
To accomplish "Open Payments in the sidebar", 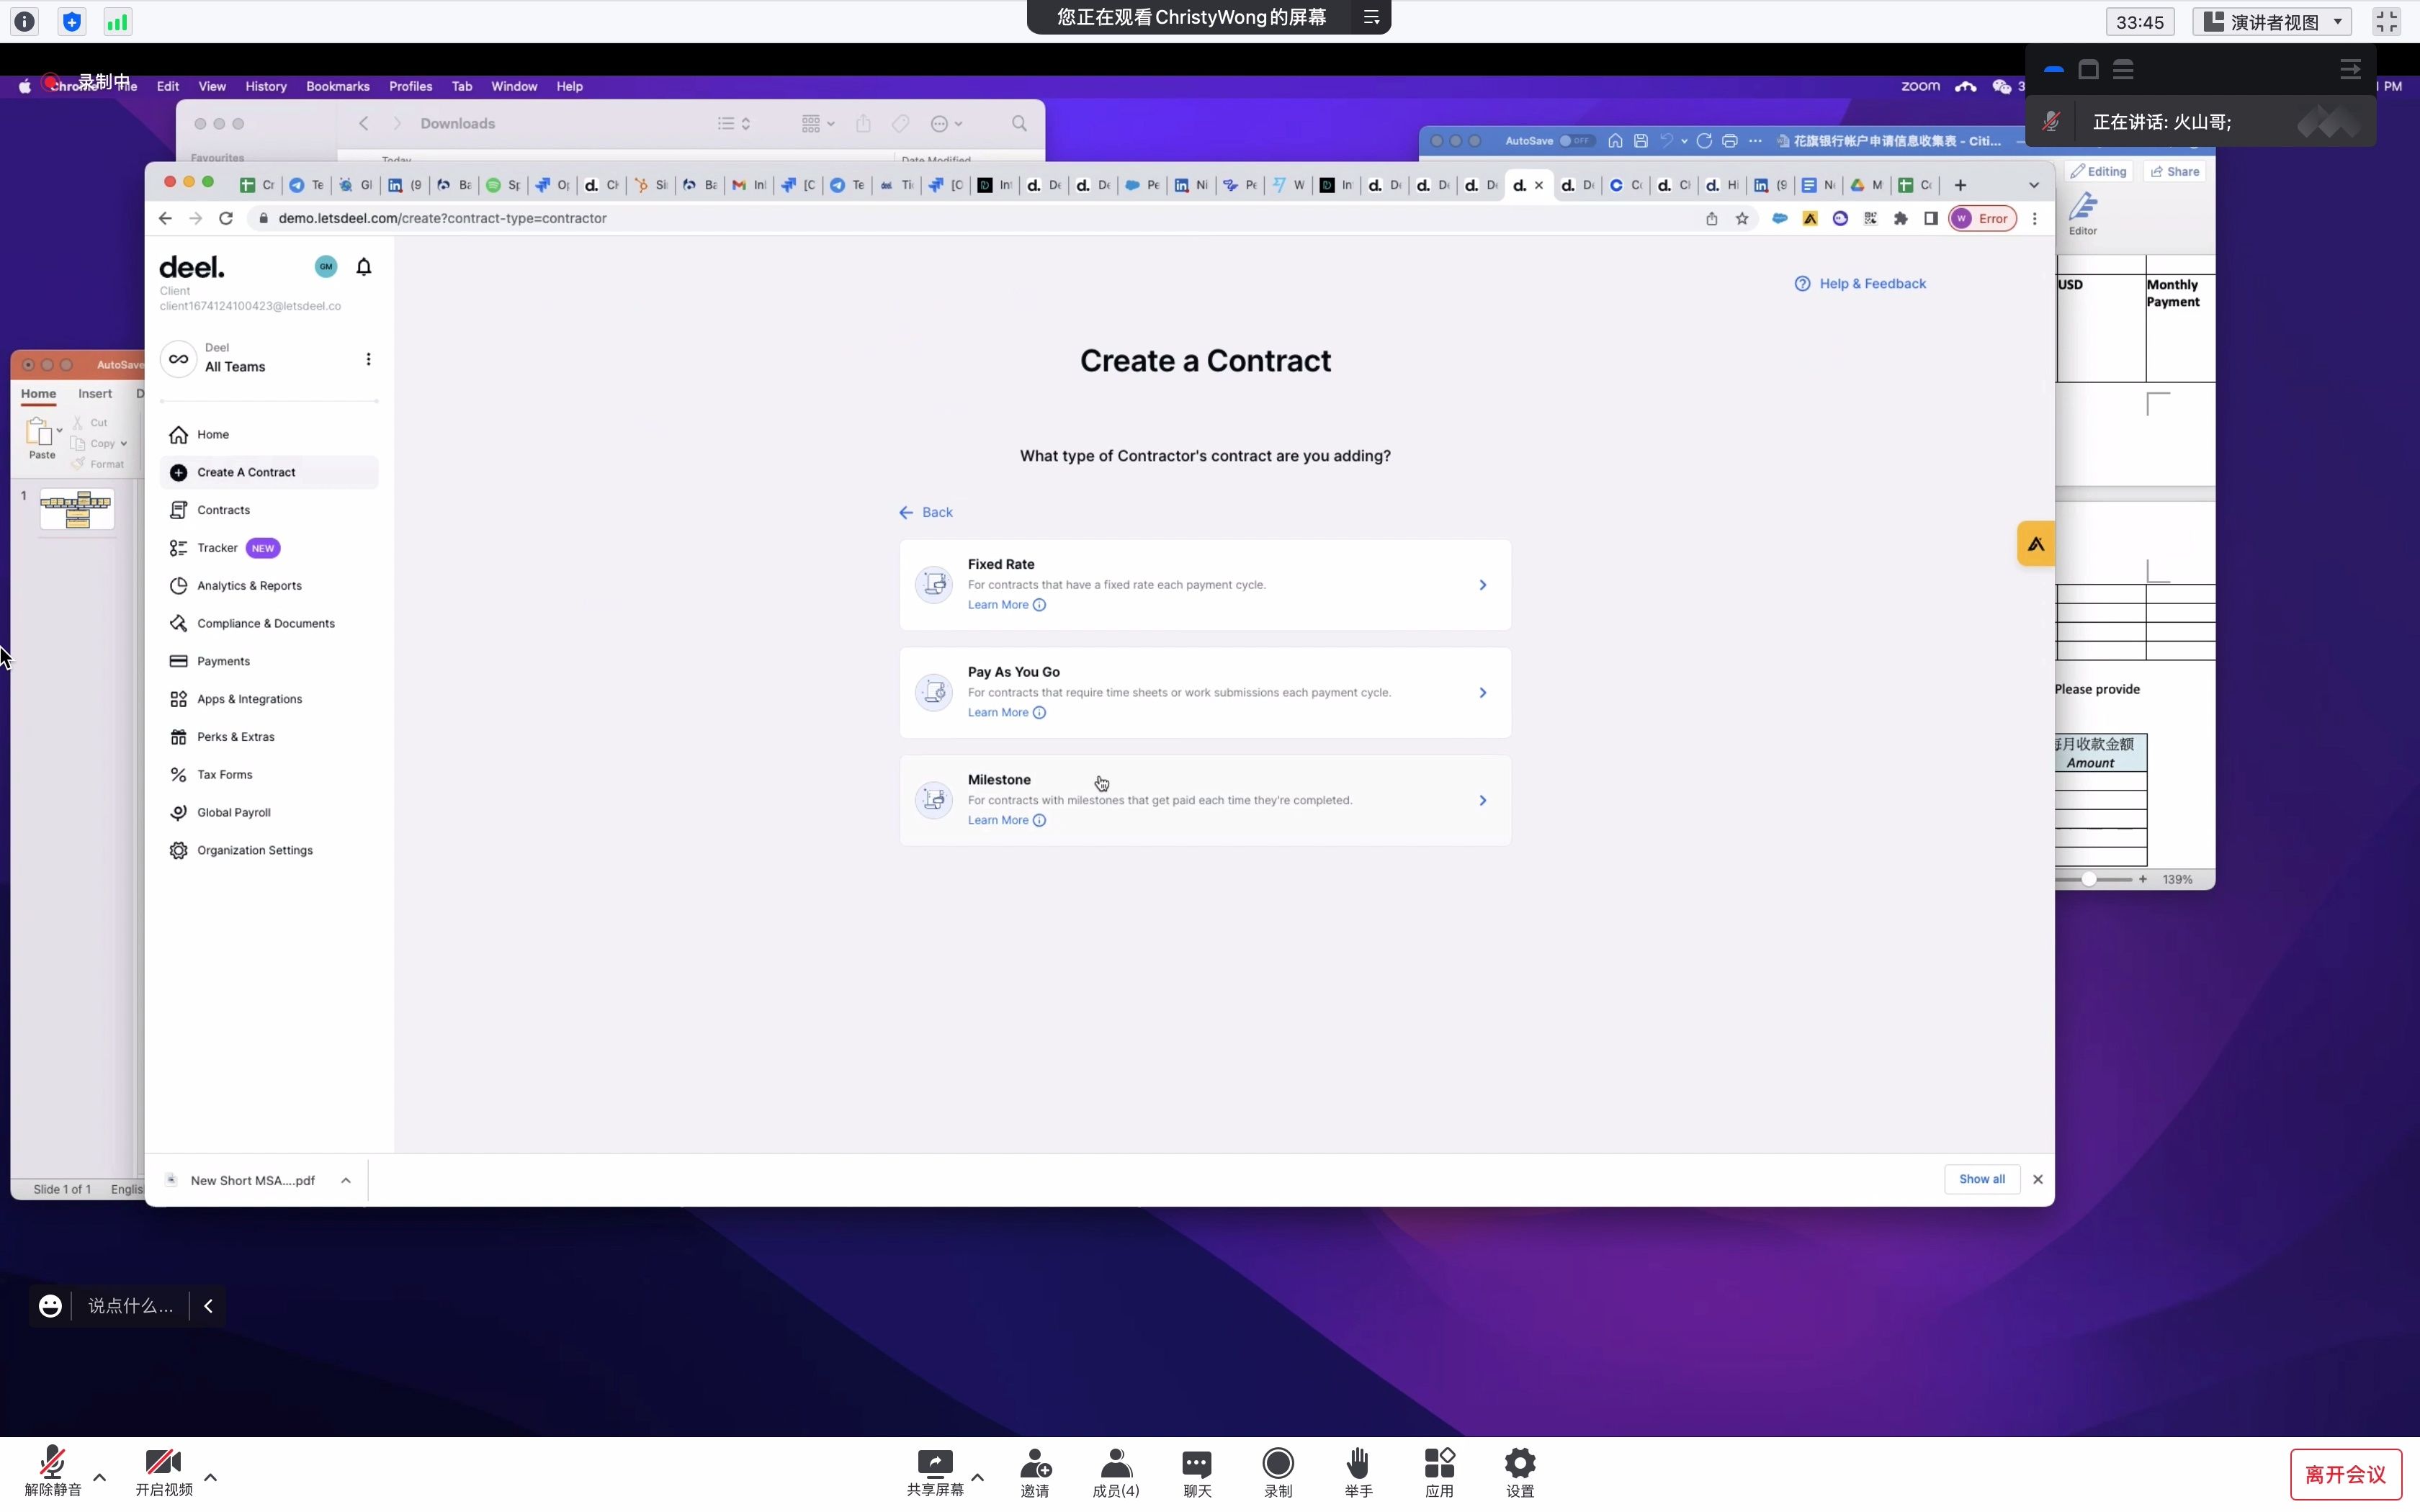I will click(269, 661).
